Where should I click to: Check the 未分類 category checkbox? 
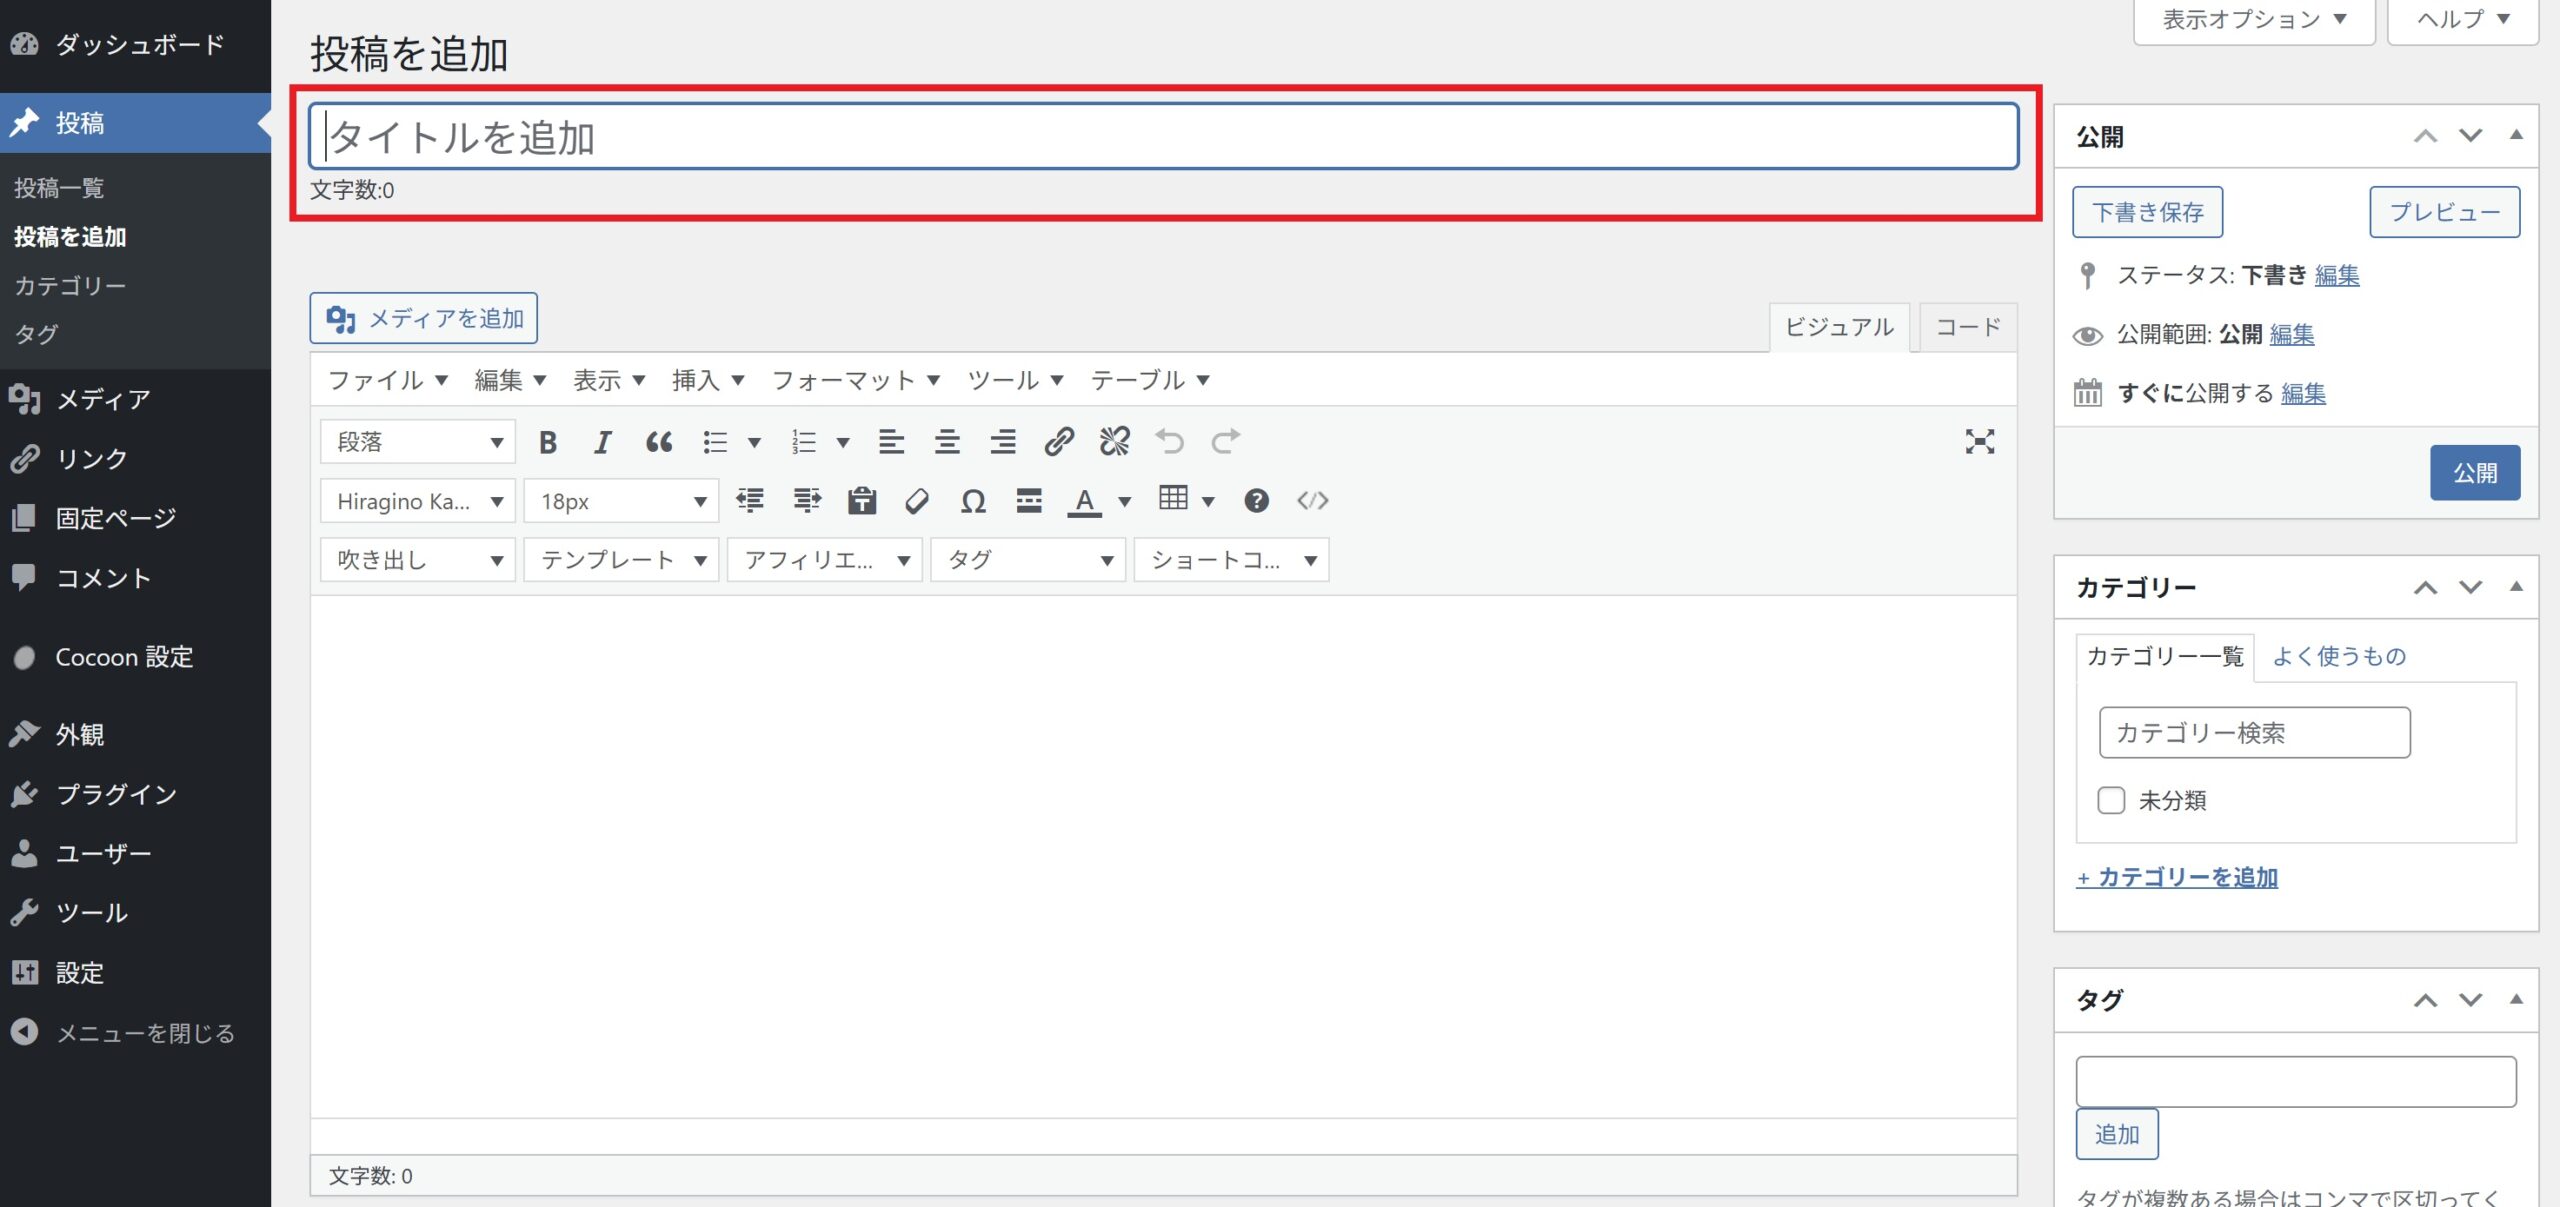(2111, 800)
